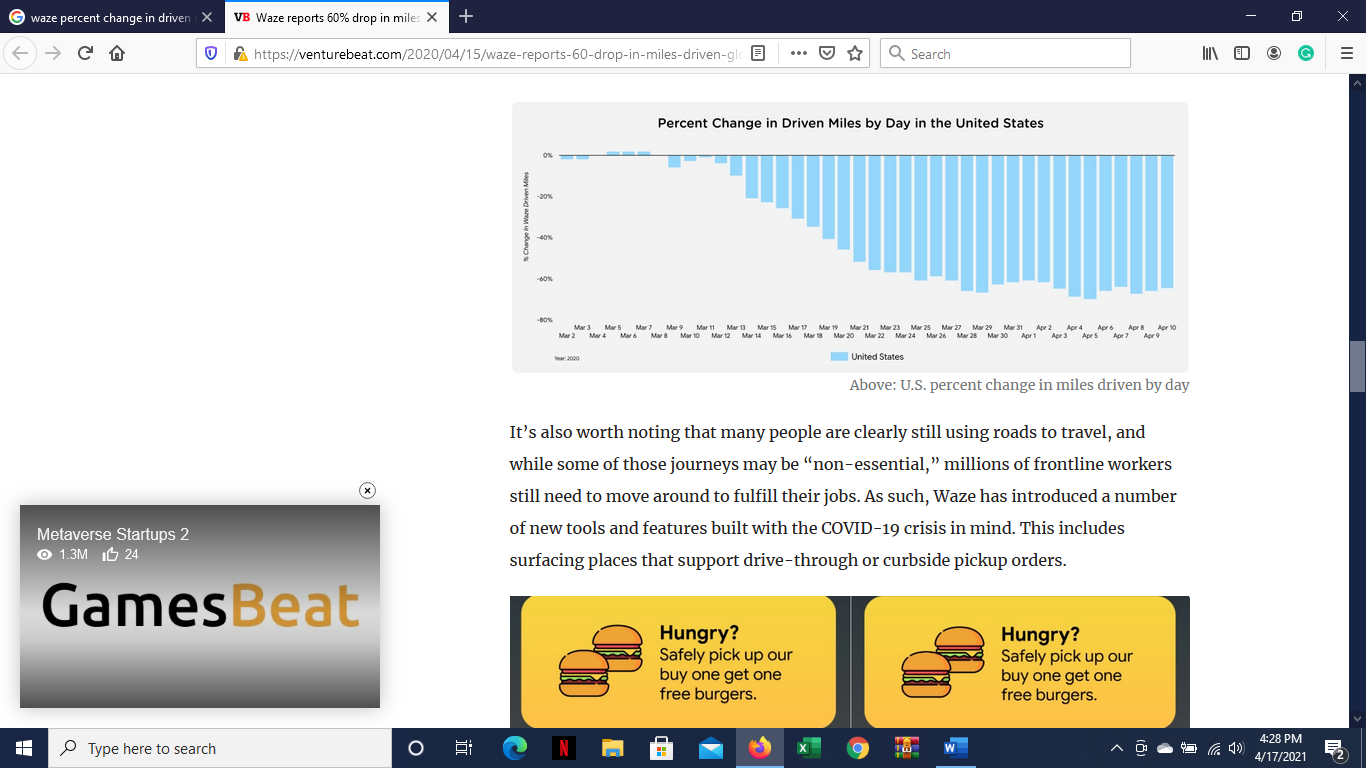
Task: Open WinRAR from the taskbar
Action: [x=907, y=748]
